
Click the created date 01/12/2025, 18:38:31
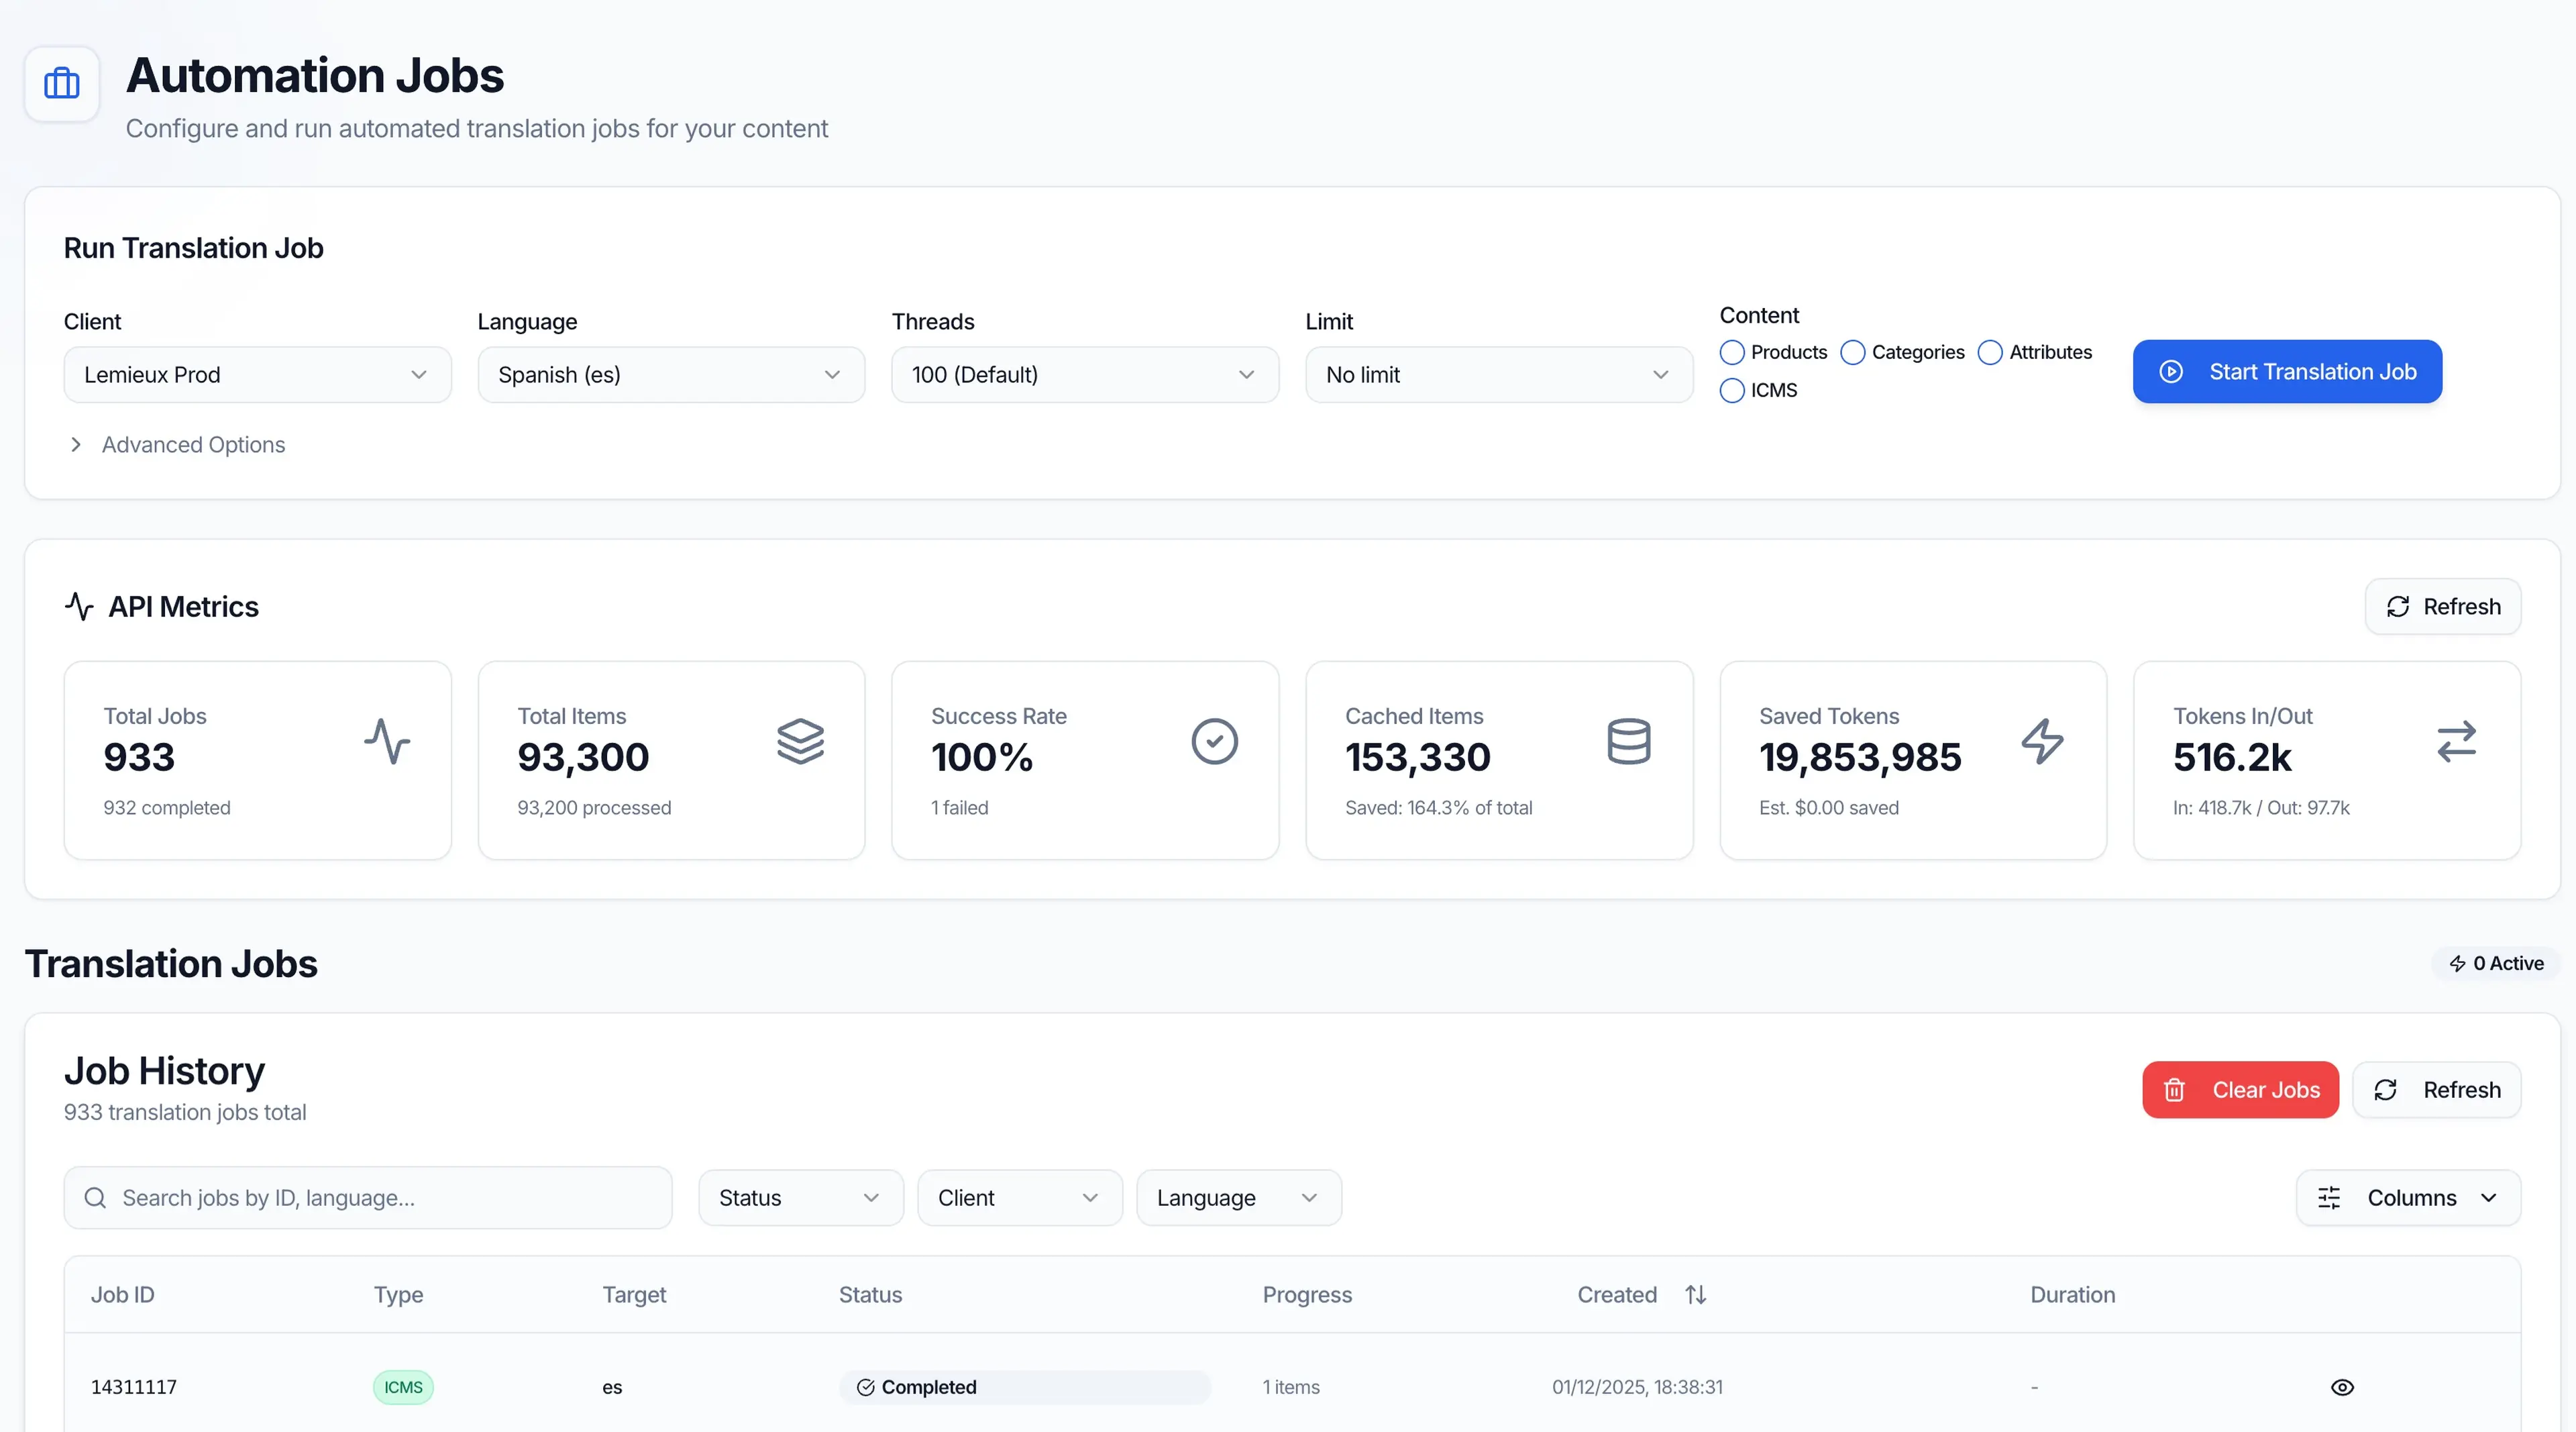(x=1637, y=1387)
